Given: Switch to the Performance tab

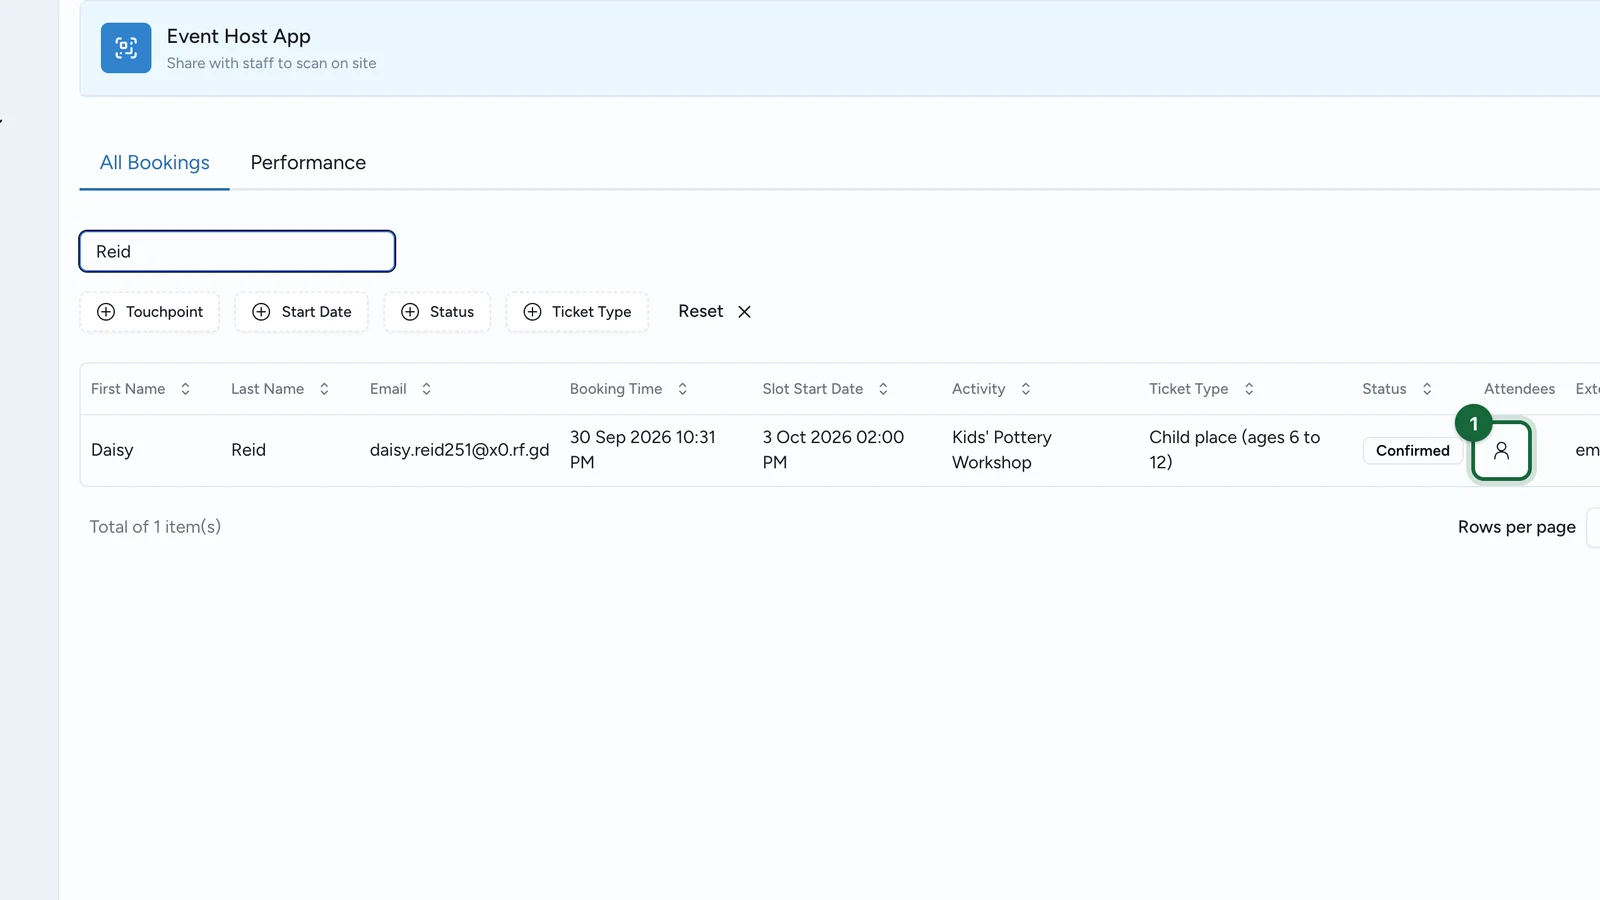Looking at the screenshot, I should pyautogui.click(x=308, y=163).
